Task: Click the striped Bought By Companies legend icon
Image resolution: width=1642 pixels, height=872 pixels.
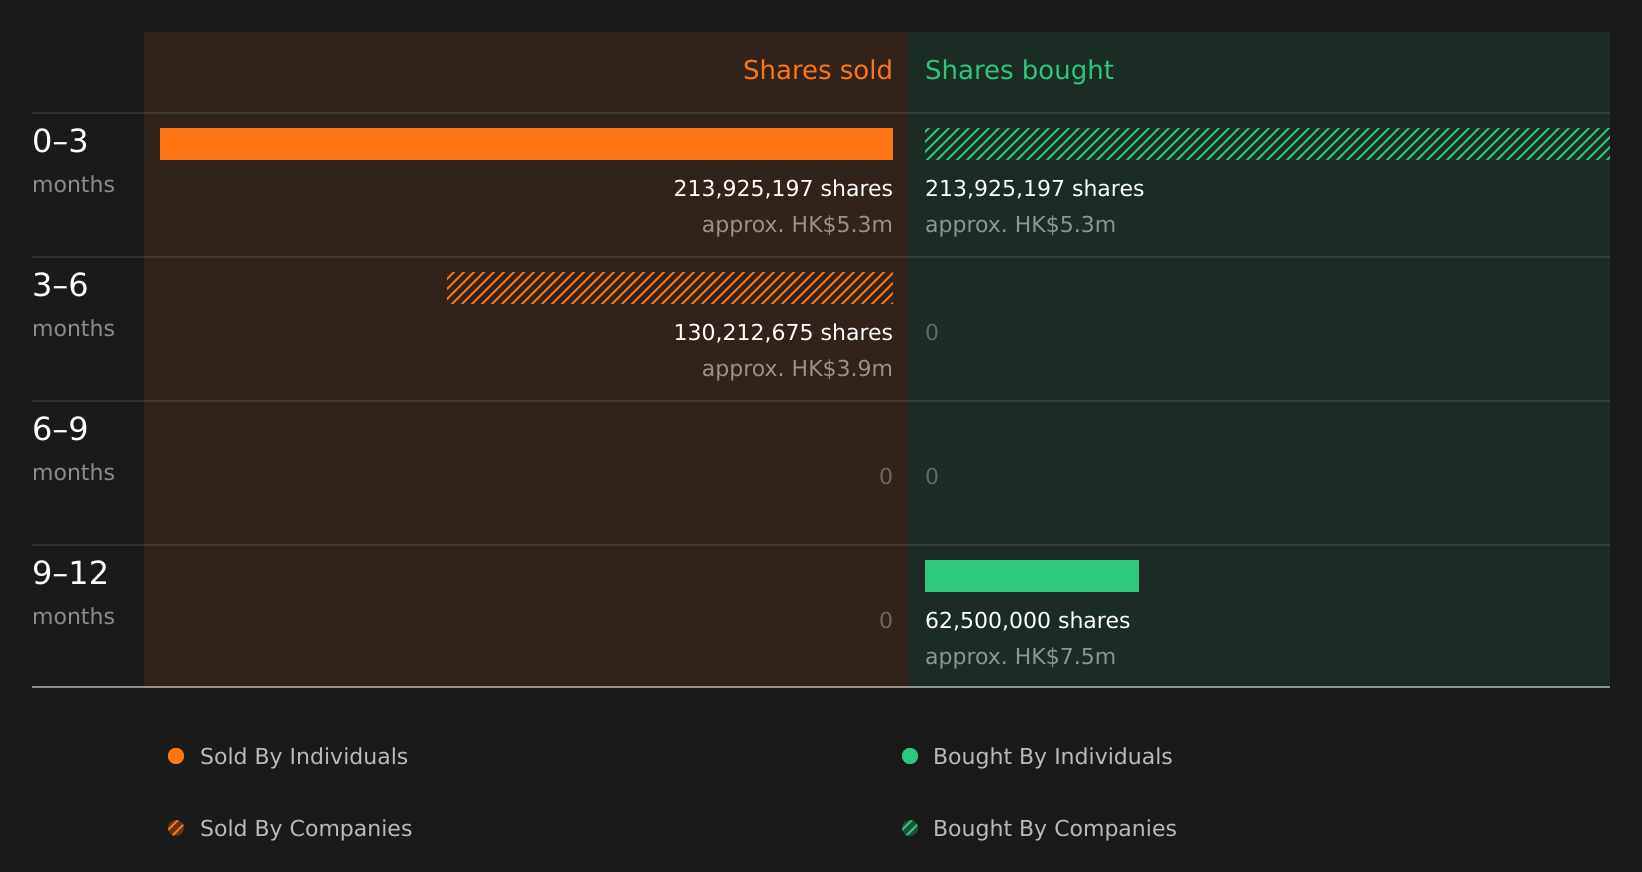Action: tap(910, 828)
